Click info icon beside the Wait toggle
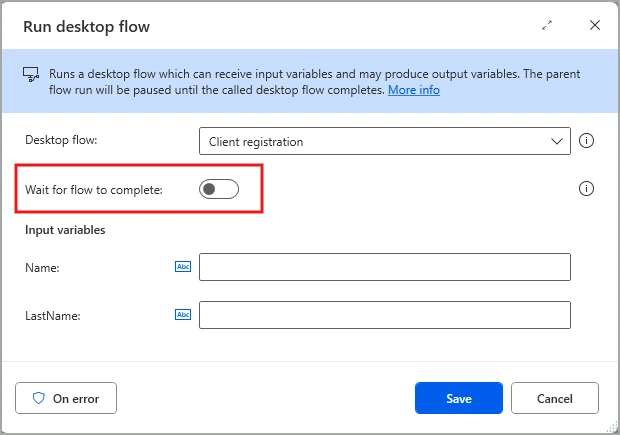 tap(587, 189)
